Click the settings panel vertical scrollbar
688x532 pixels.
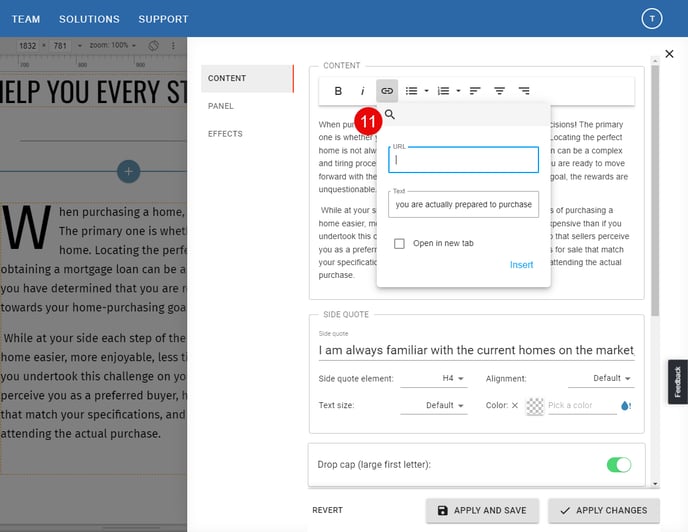click(x=655, y=191)
